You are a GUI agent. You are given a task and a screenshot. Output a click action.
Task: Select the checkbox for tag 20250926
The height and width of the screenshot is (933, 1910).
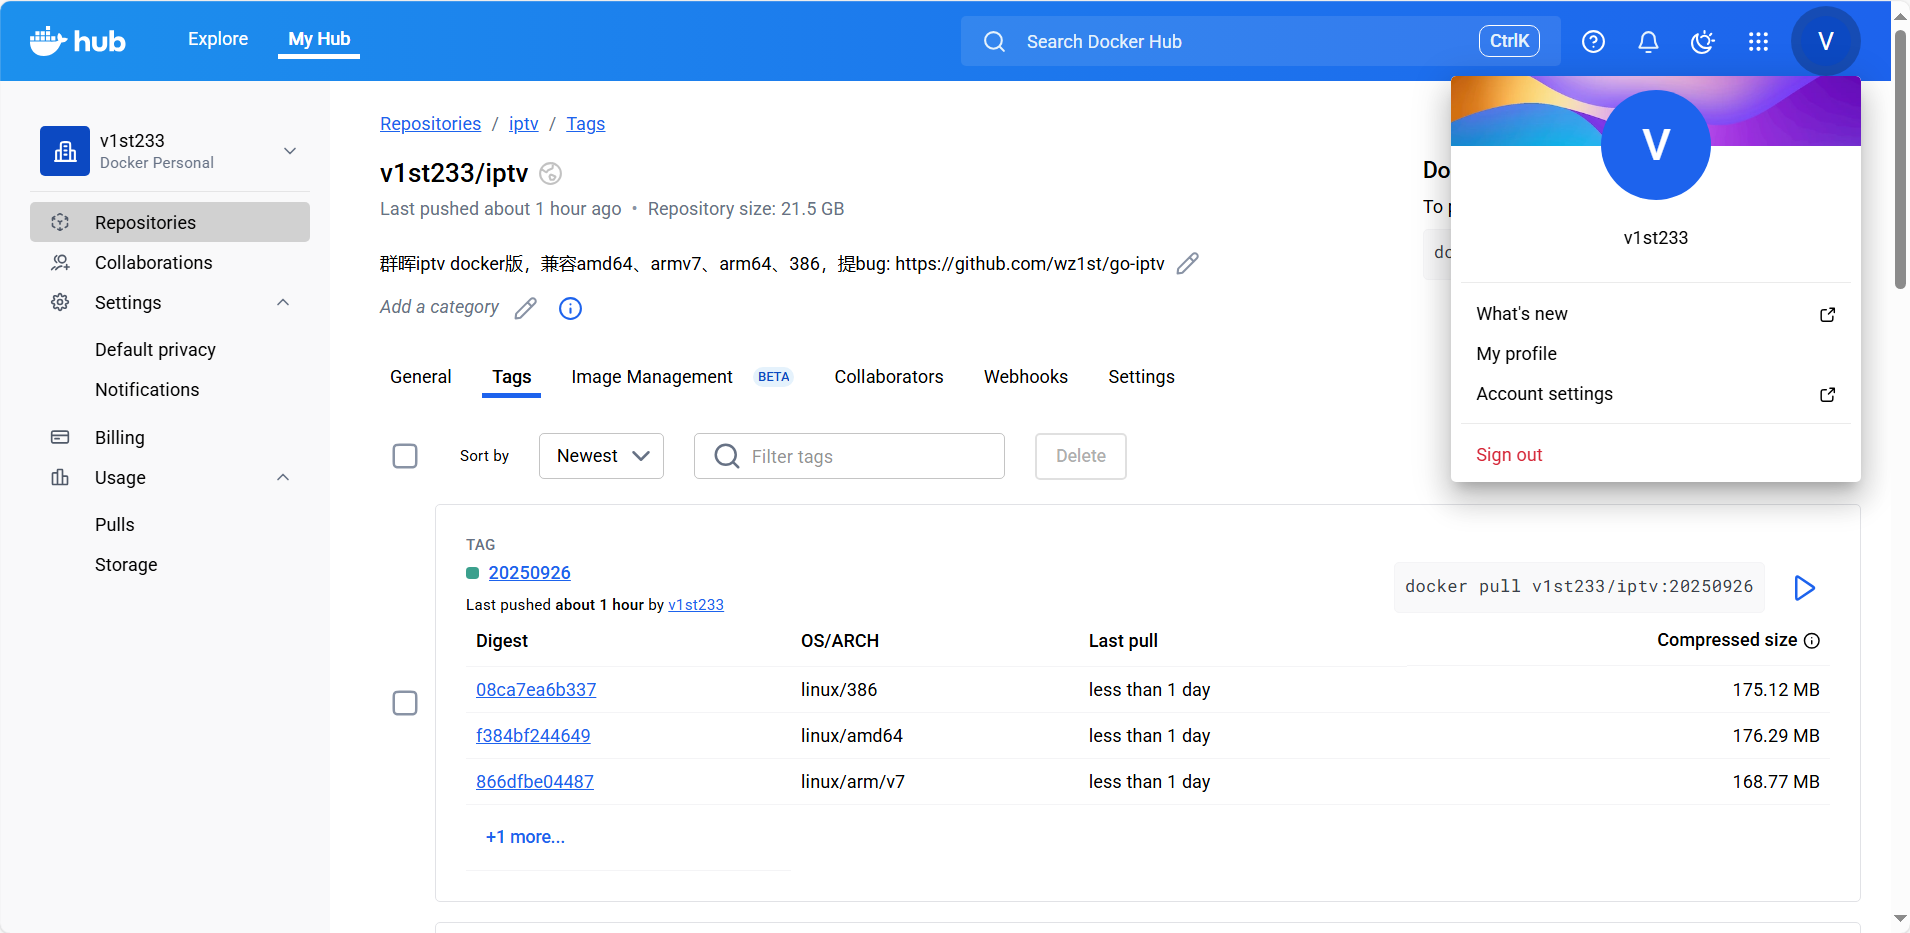405,703
